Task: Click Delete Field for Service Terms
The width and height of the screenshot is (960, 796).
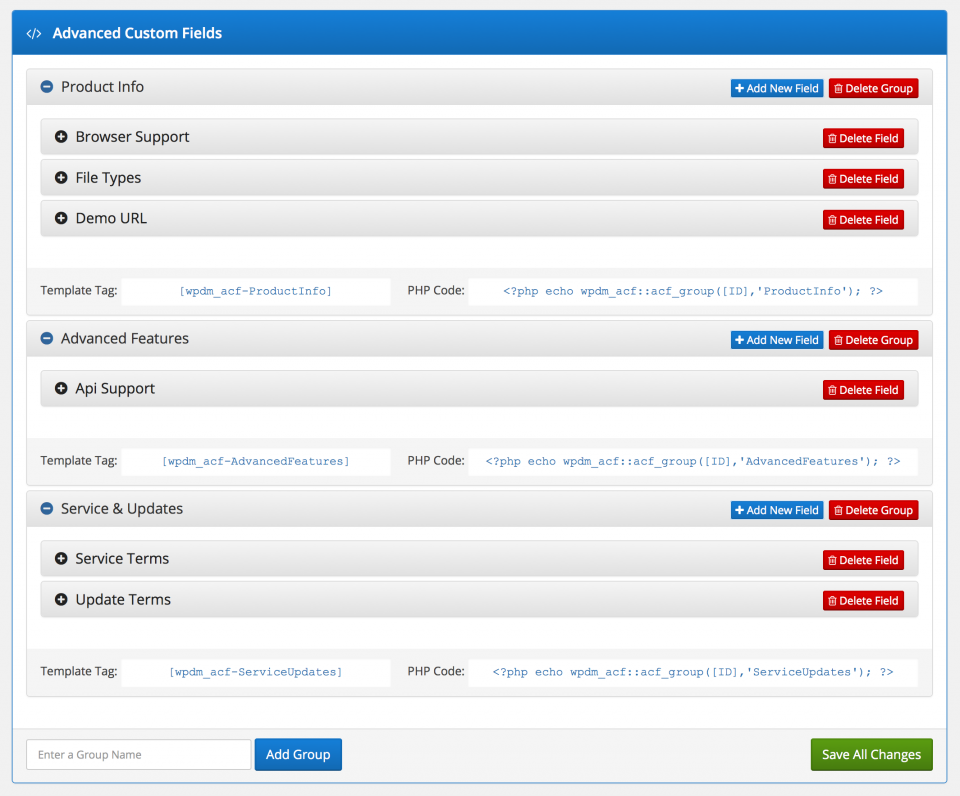Action: [x=863, y=560]
